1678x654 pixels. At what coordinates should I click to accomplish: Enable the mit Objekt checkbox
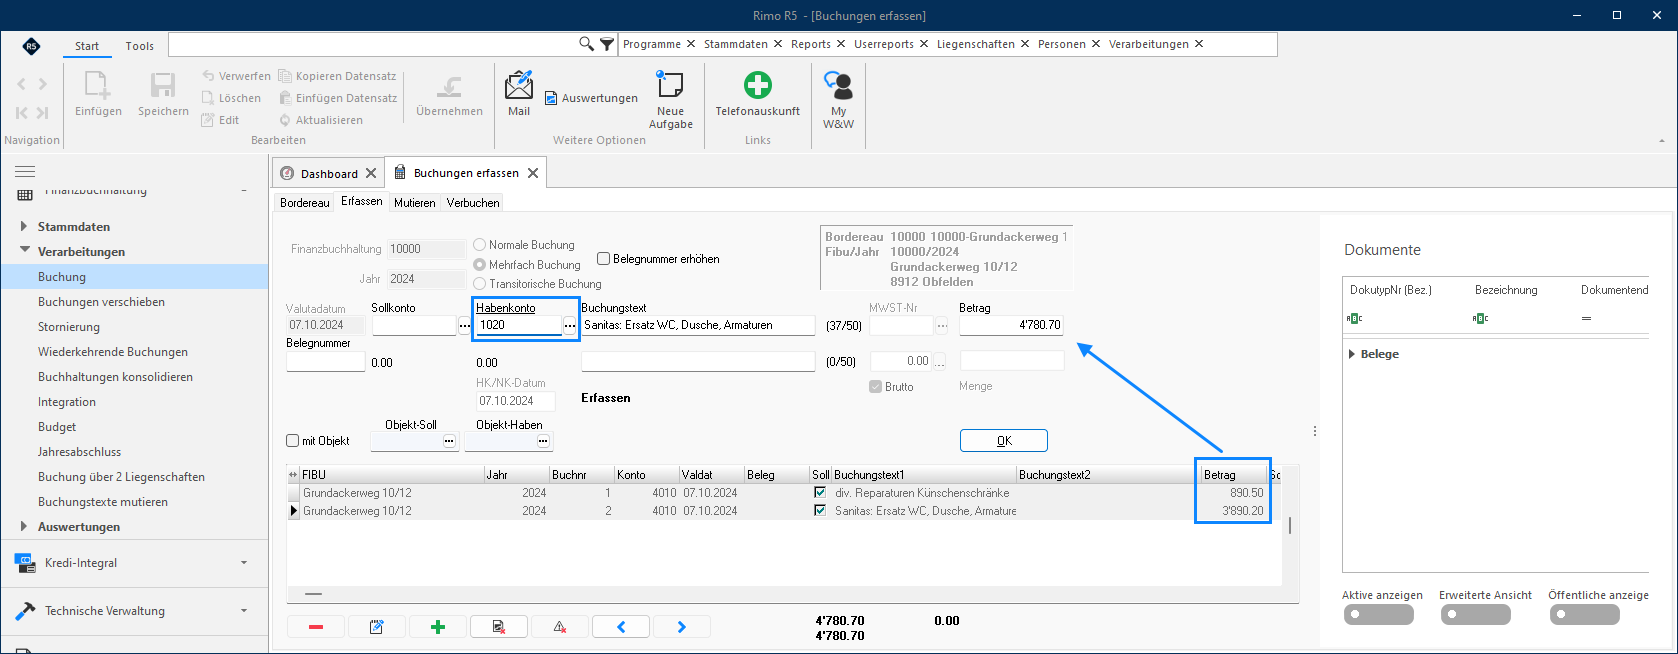coord(293,441)
